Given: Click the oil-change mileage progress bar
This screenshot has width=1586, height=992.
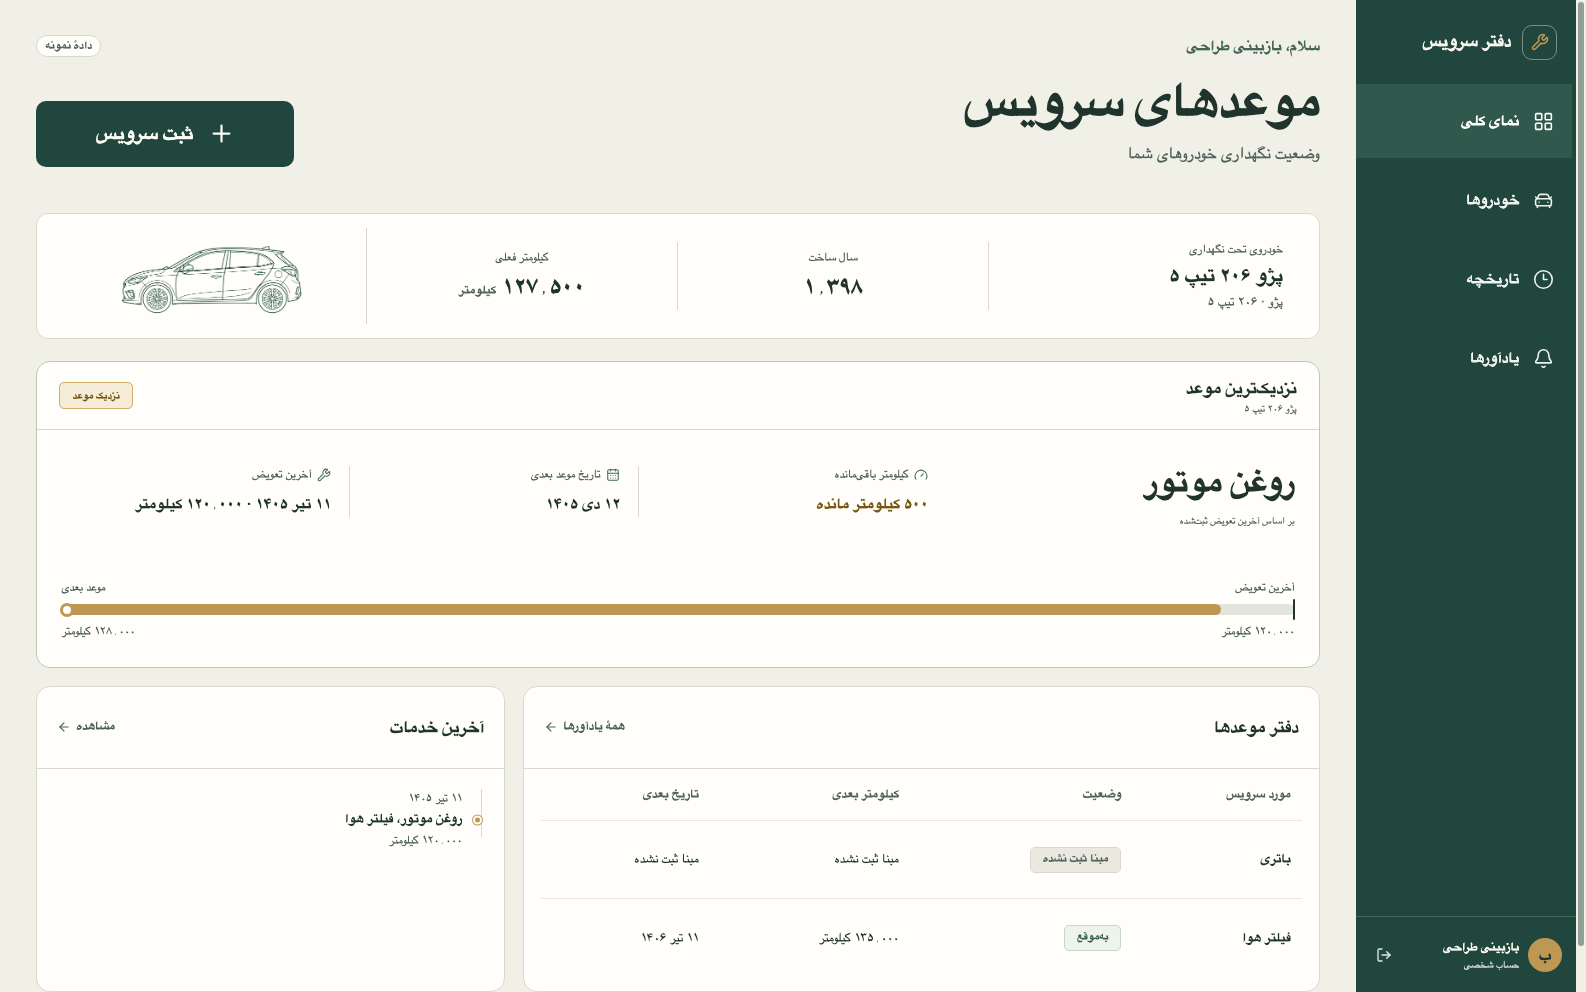Looking at the screenshot, I should [x=678, y=609].
